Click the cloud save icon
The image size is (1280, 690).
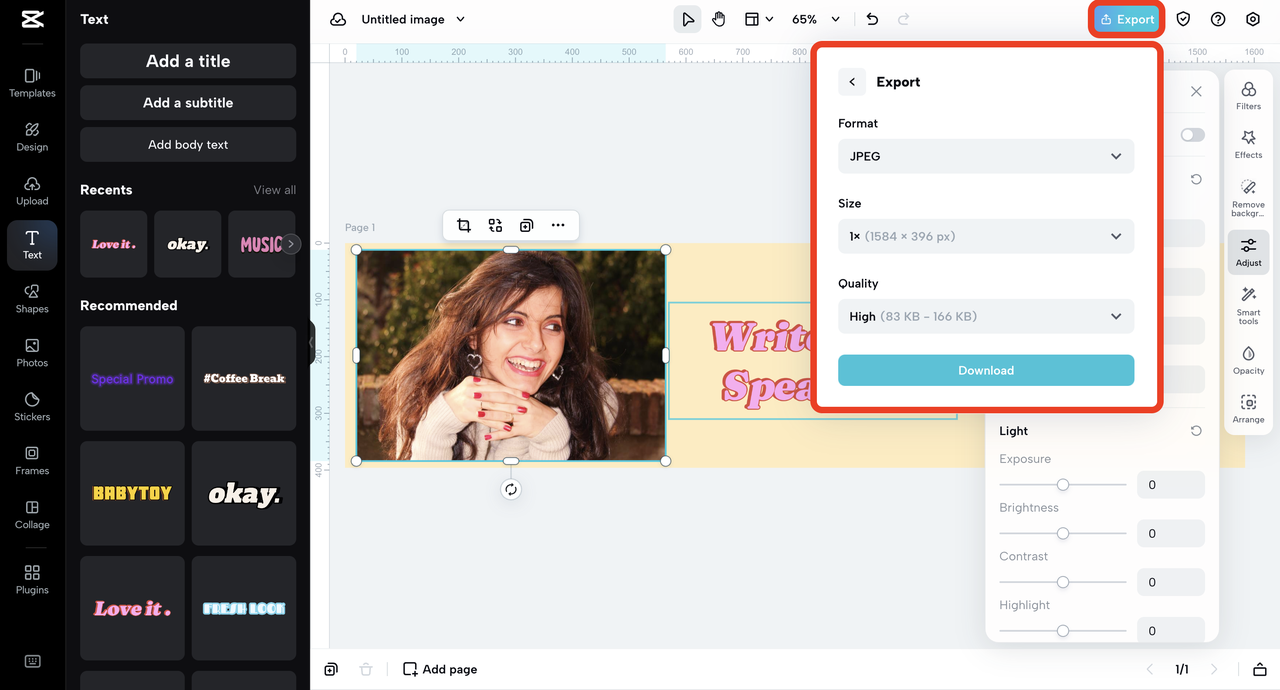tap(338, 19)
